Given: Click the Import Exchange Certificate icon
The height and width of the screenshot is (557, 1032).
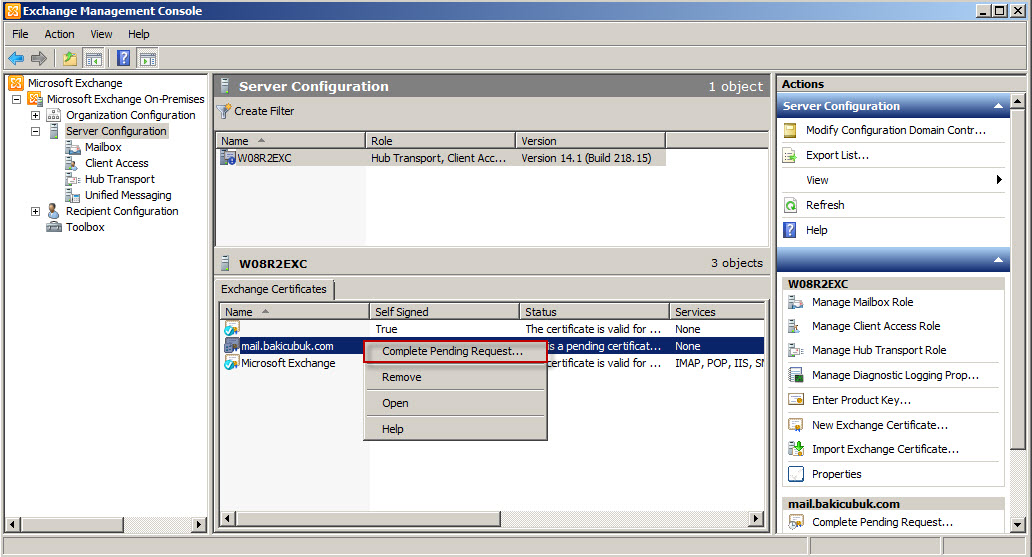Looking at the screenshot, I should point(796,449).
